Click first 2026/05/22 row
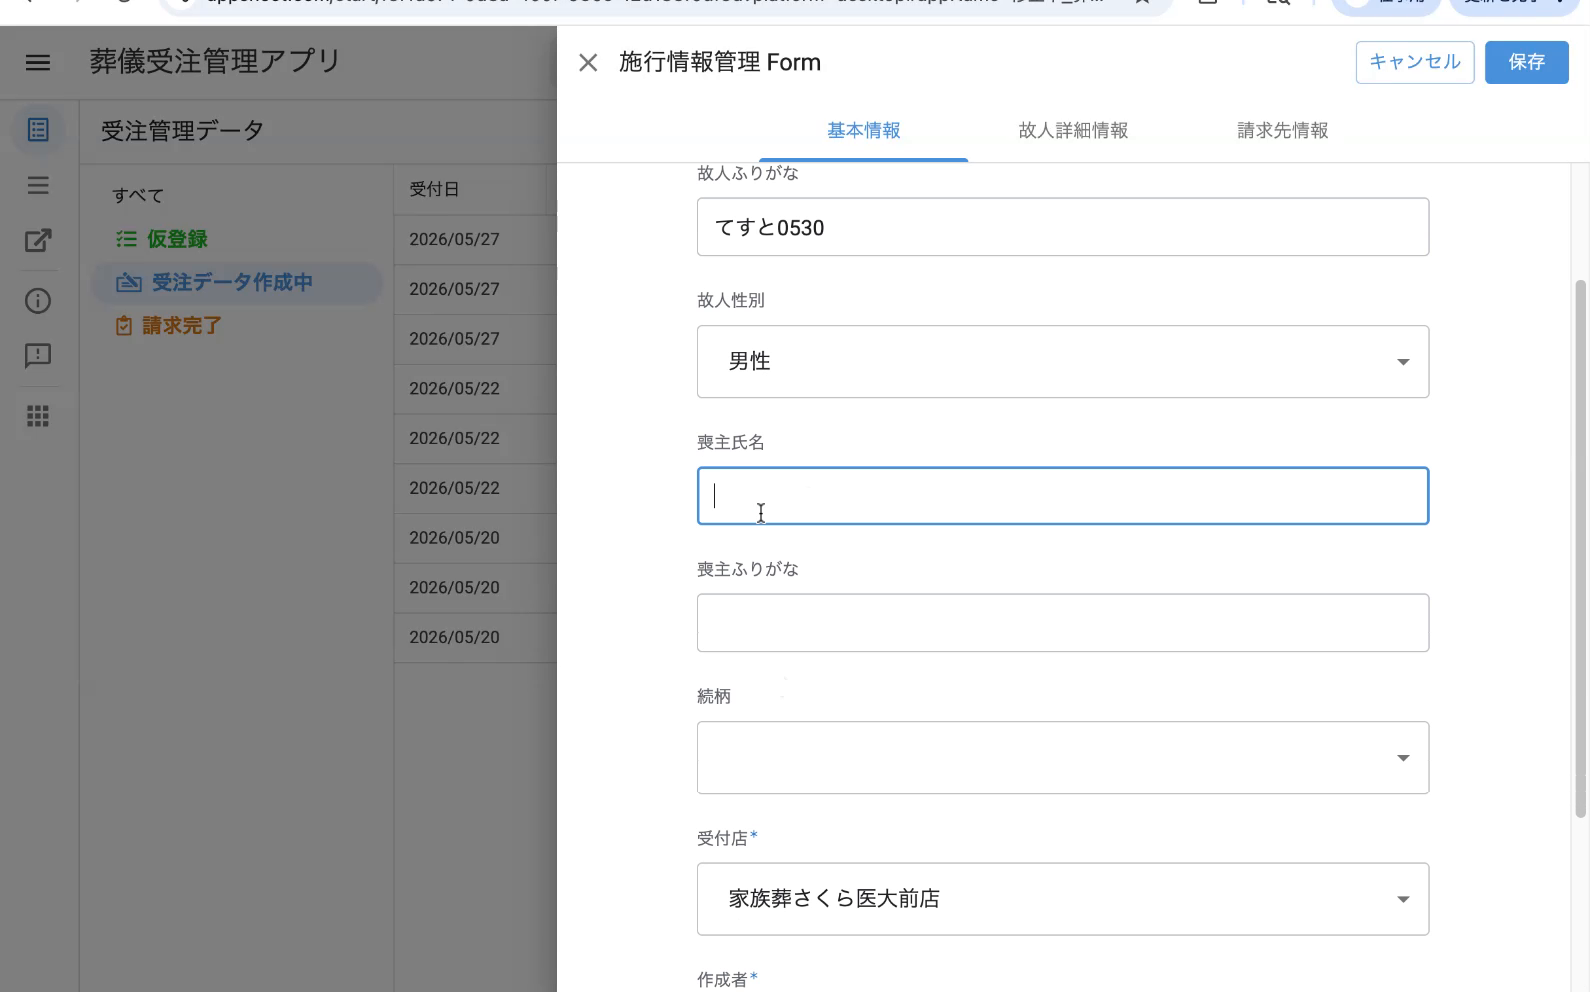Viewport: 1590px width, 992px height. 476,389
